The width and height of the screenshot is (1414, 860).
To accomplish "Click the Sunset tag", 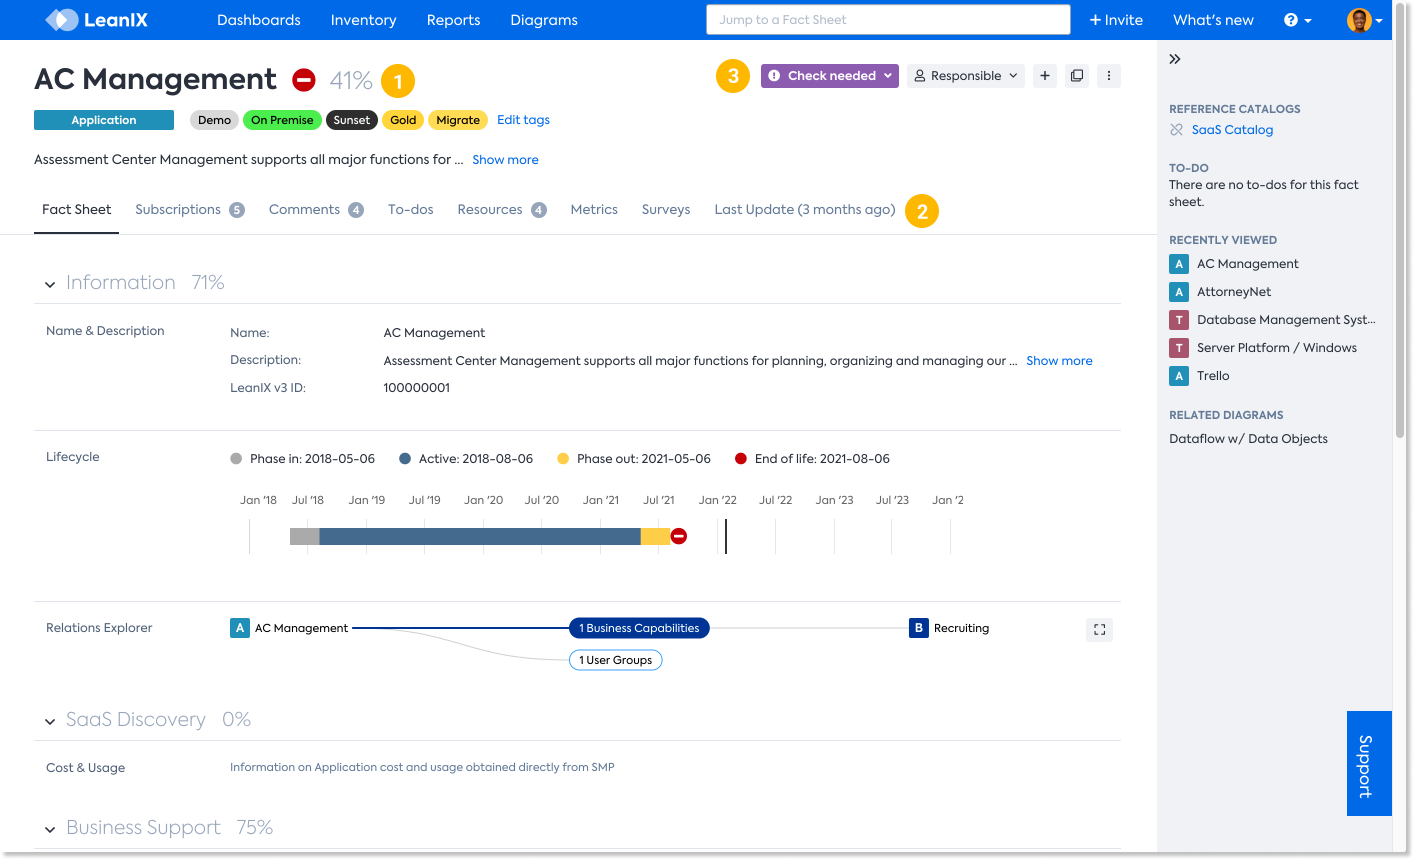I will pyautogui.click(x=352, y=120).
